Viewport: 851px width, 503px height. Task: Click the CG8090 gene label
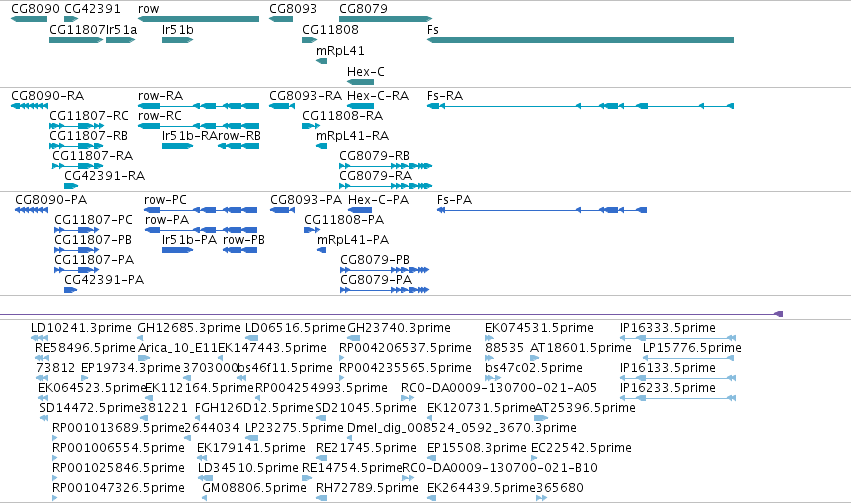coord(35,9)
